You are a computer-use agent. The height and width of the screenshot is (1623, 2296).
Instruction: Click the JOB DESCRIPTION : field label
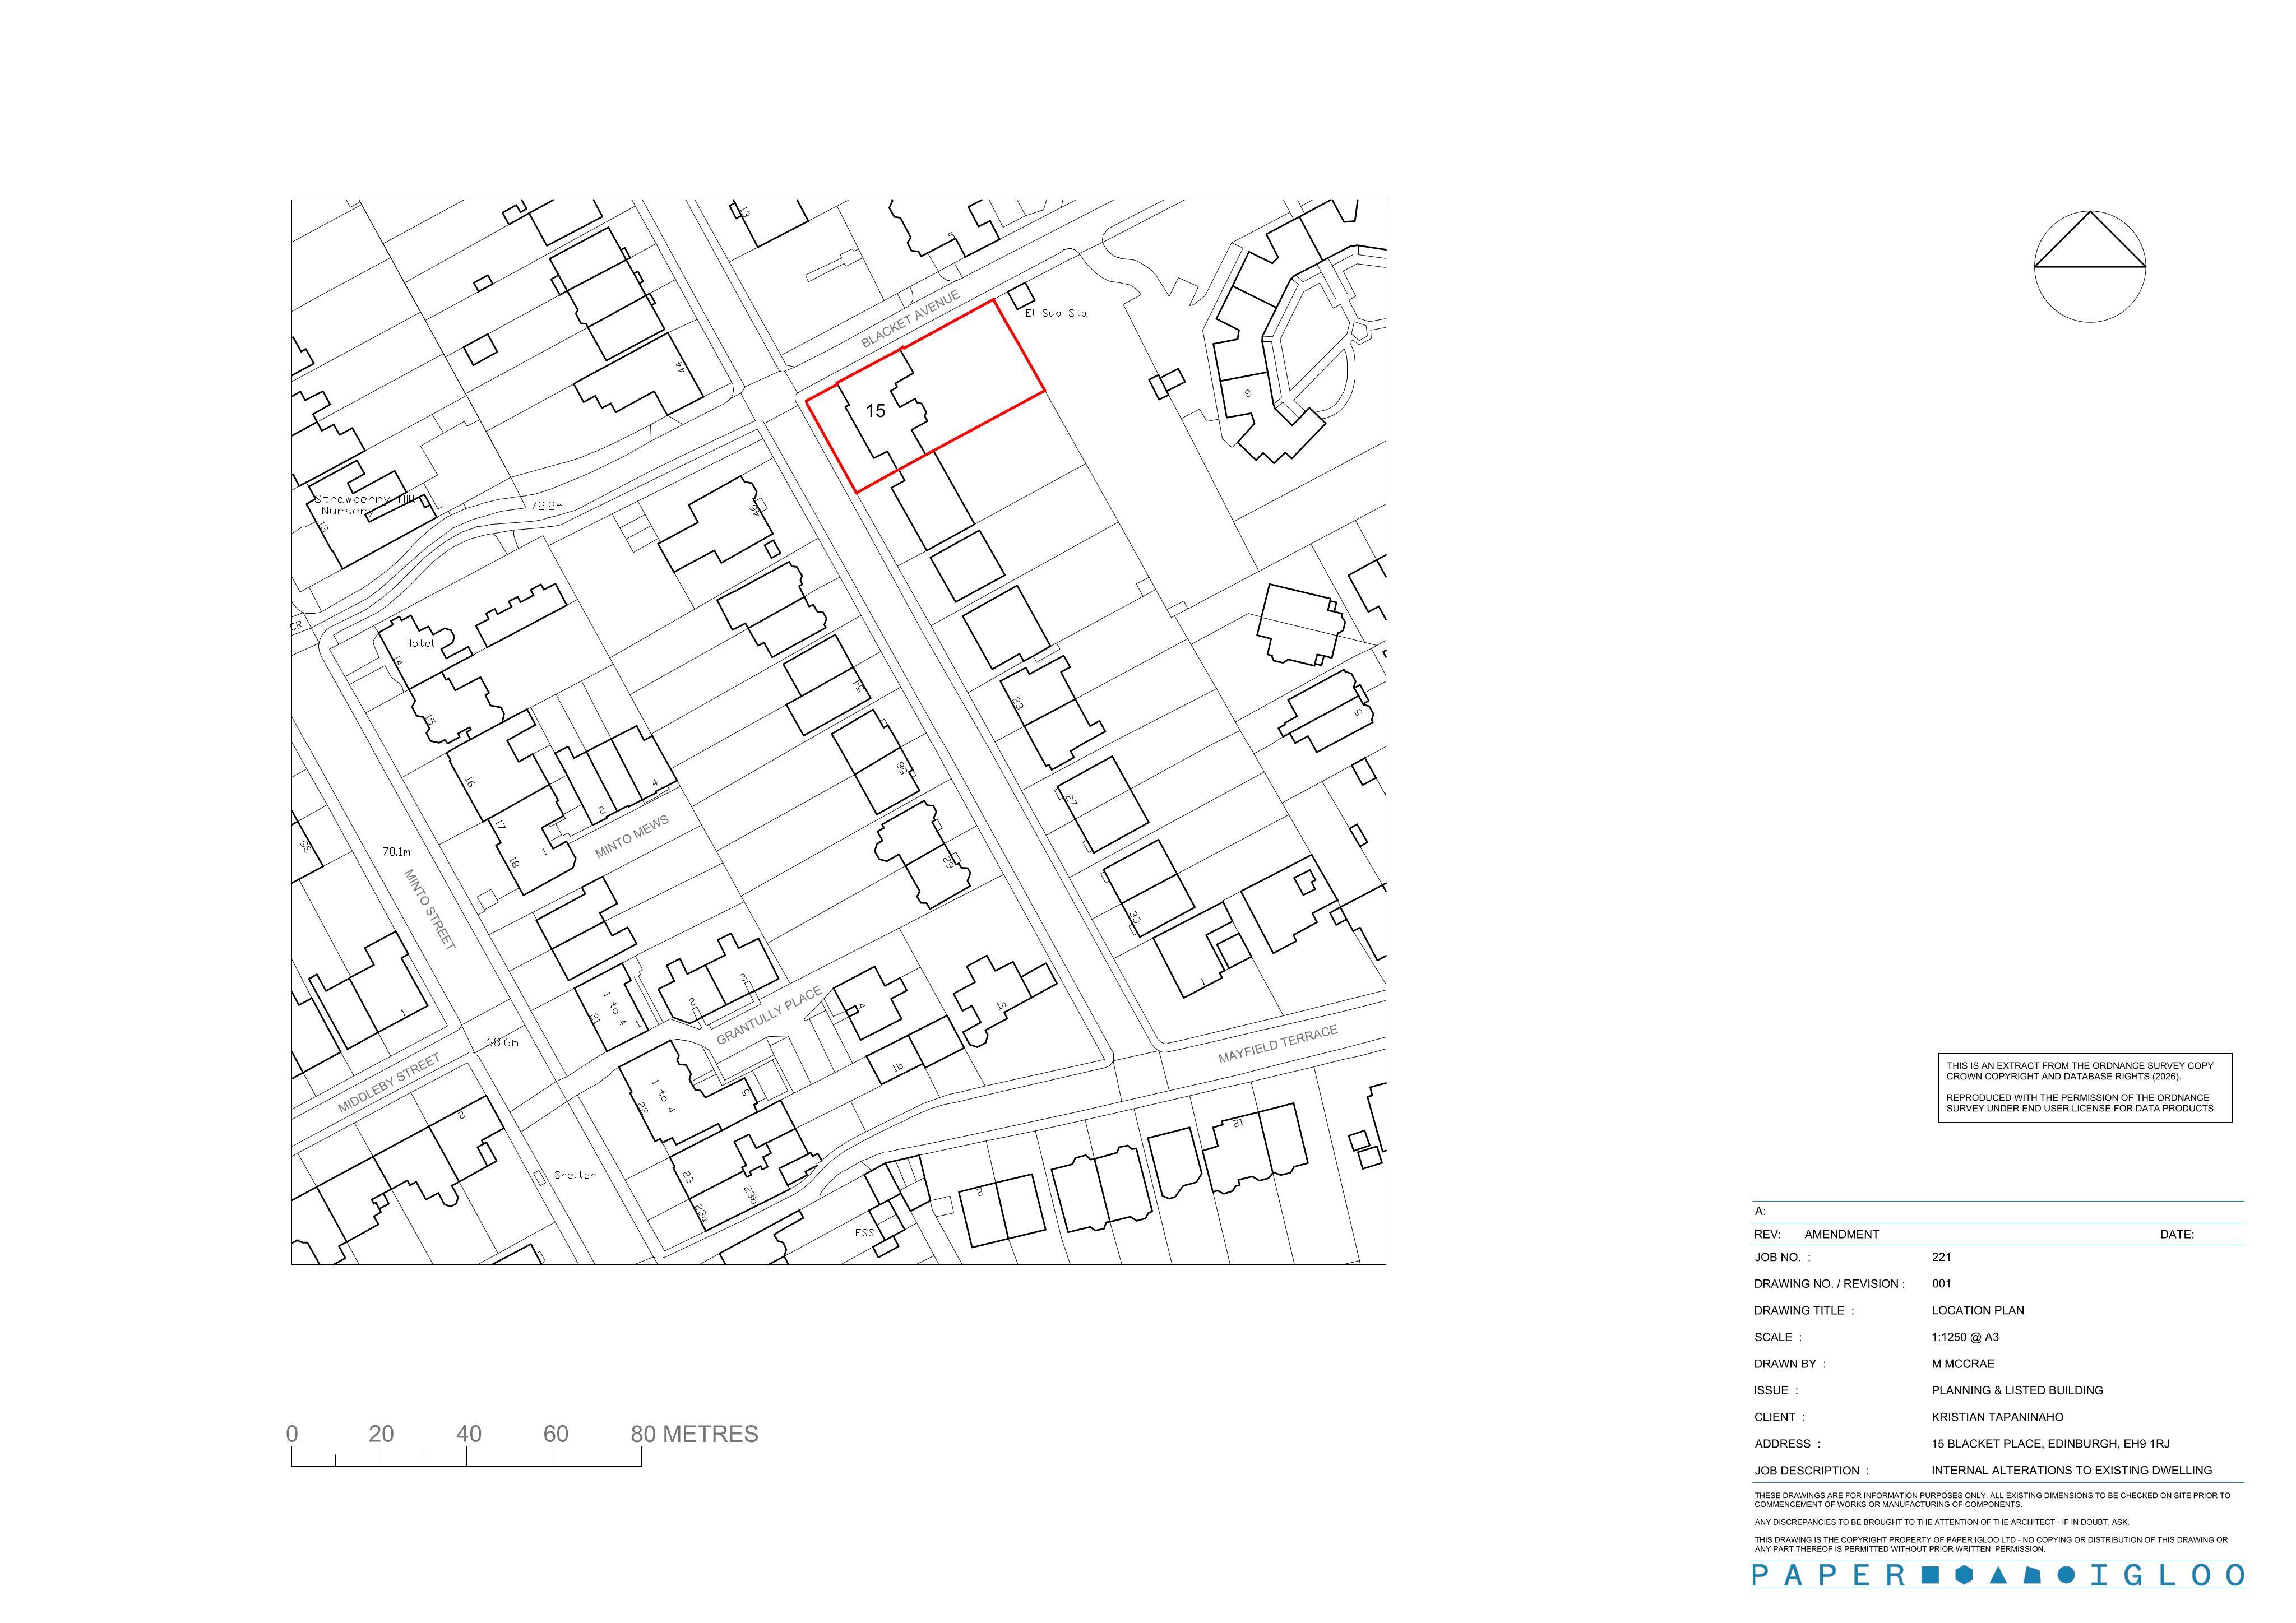pyautogui.click(x=1811, y=1471)
